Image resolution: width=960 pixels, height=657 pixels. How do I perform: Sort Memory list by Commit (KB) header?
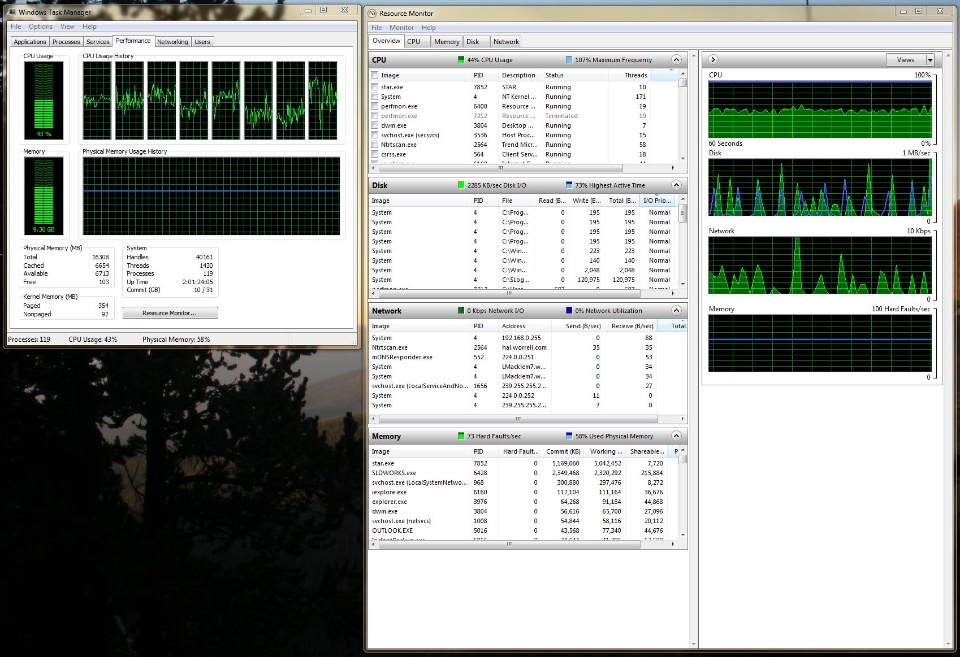tap(563, 451)
